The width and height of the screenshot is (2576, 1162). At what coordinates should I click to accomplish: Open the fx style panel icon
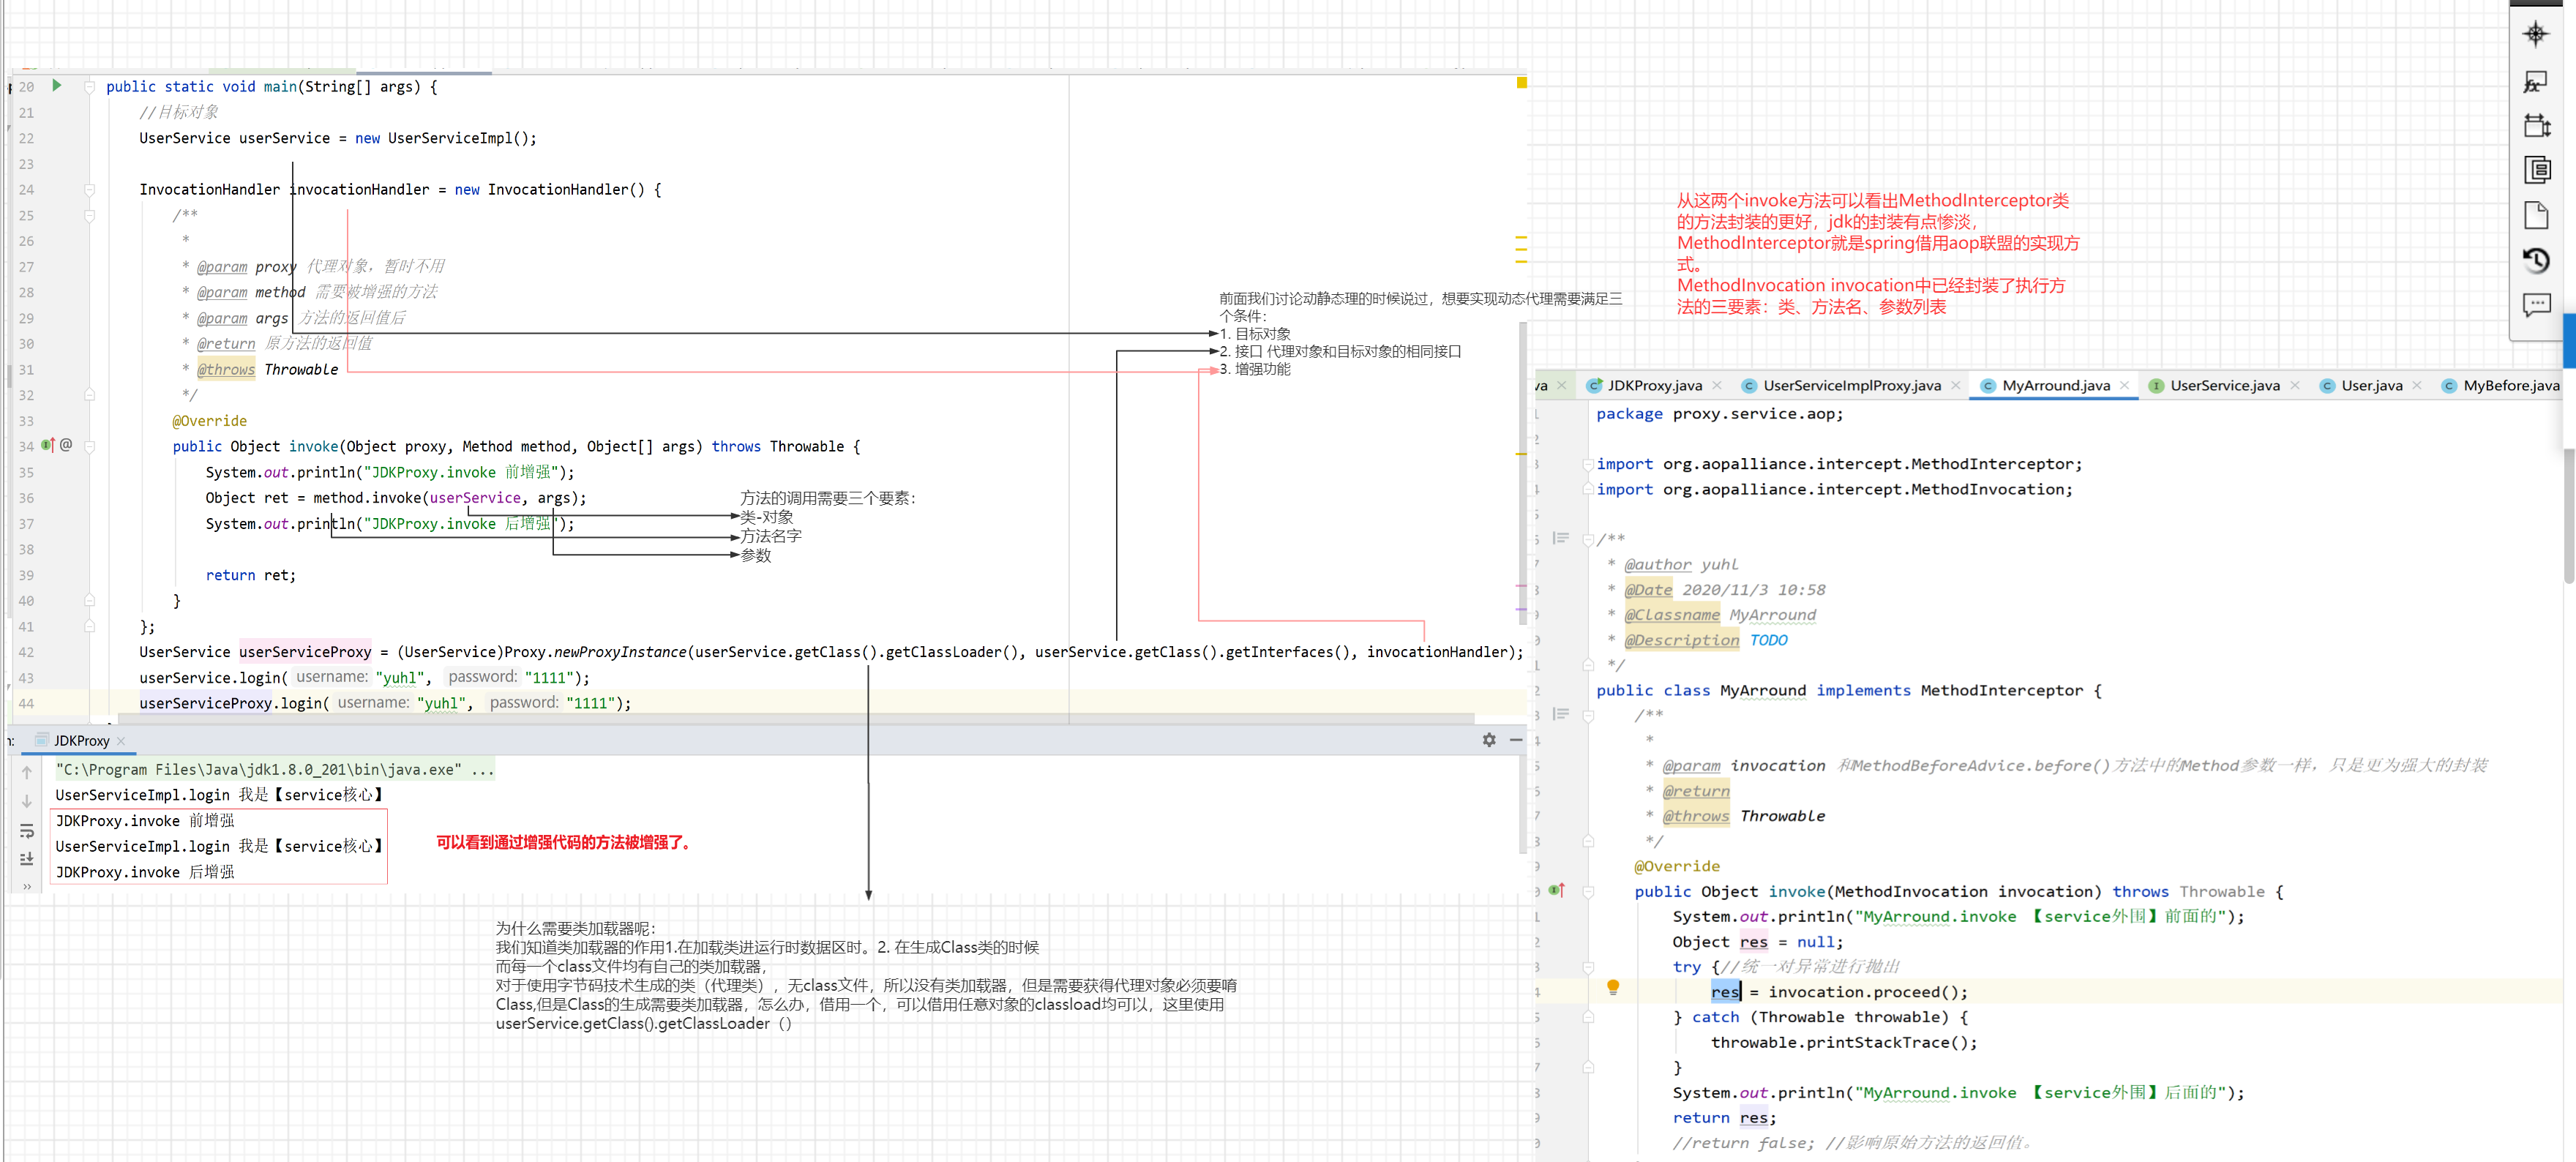click(x=2535, y=81)
